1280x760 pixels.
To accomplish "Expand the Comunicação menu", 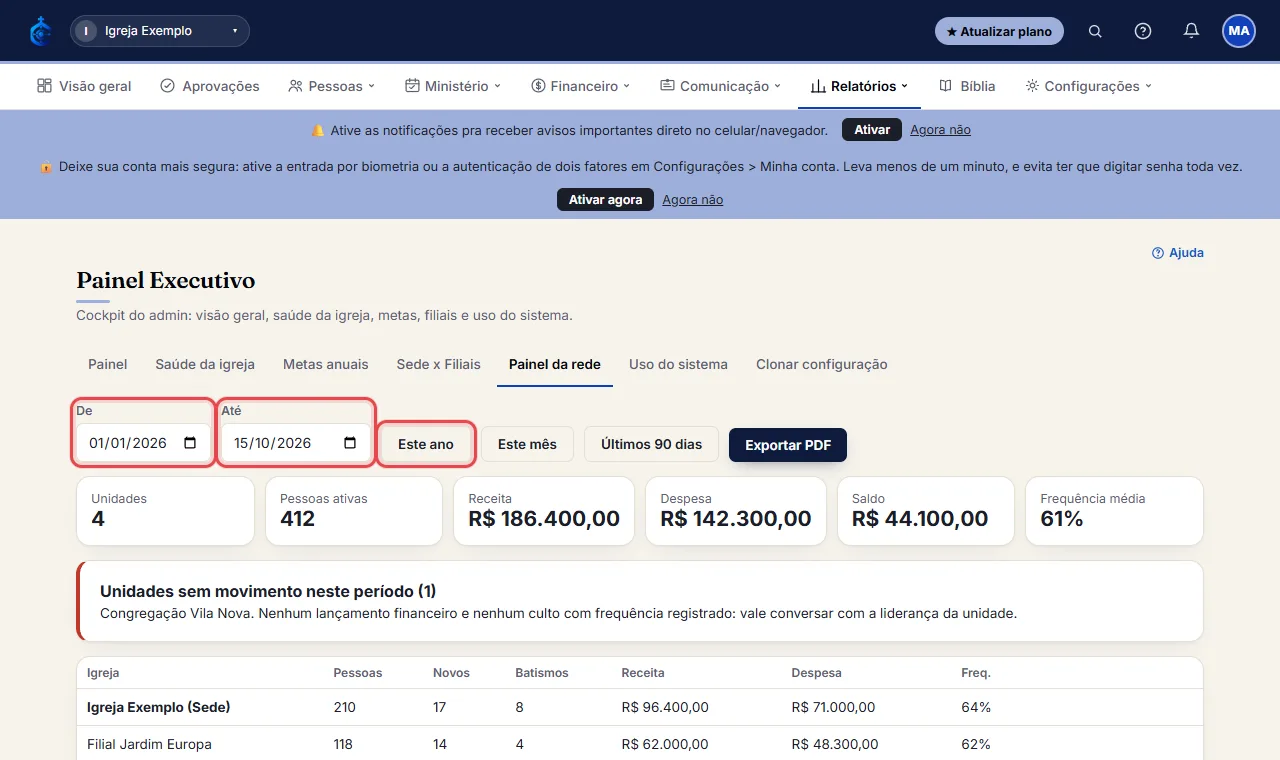I will (720, 86).
